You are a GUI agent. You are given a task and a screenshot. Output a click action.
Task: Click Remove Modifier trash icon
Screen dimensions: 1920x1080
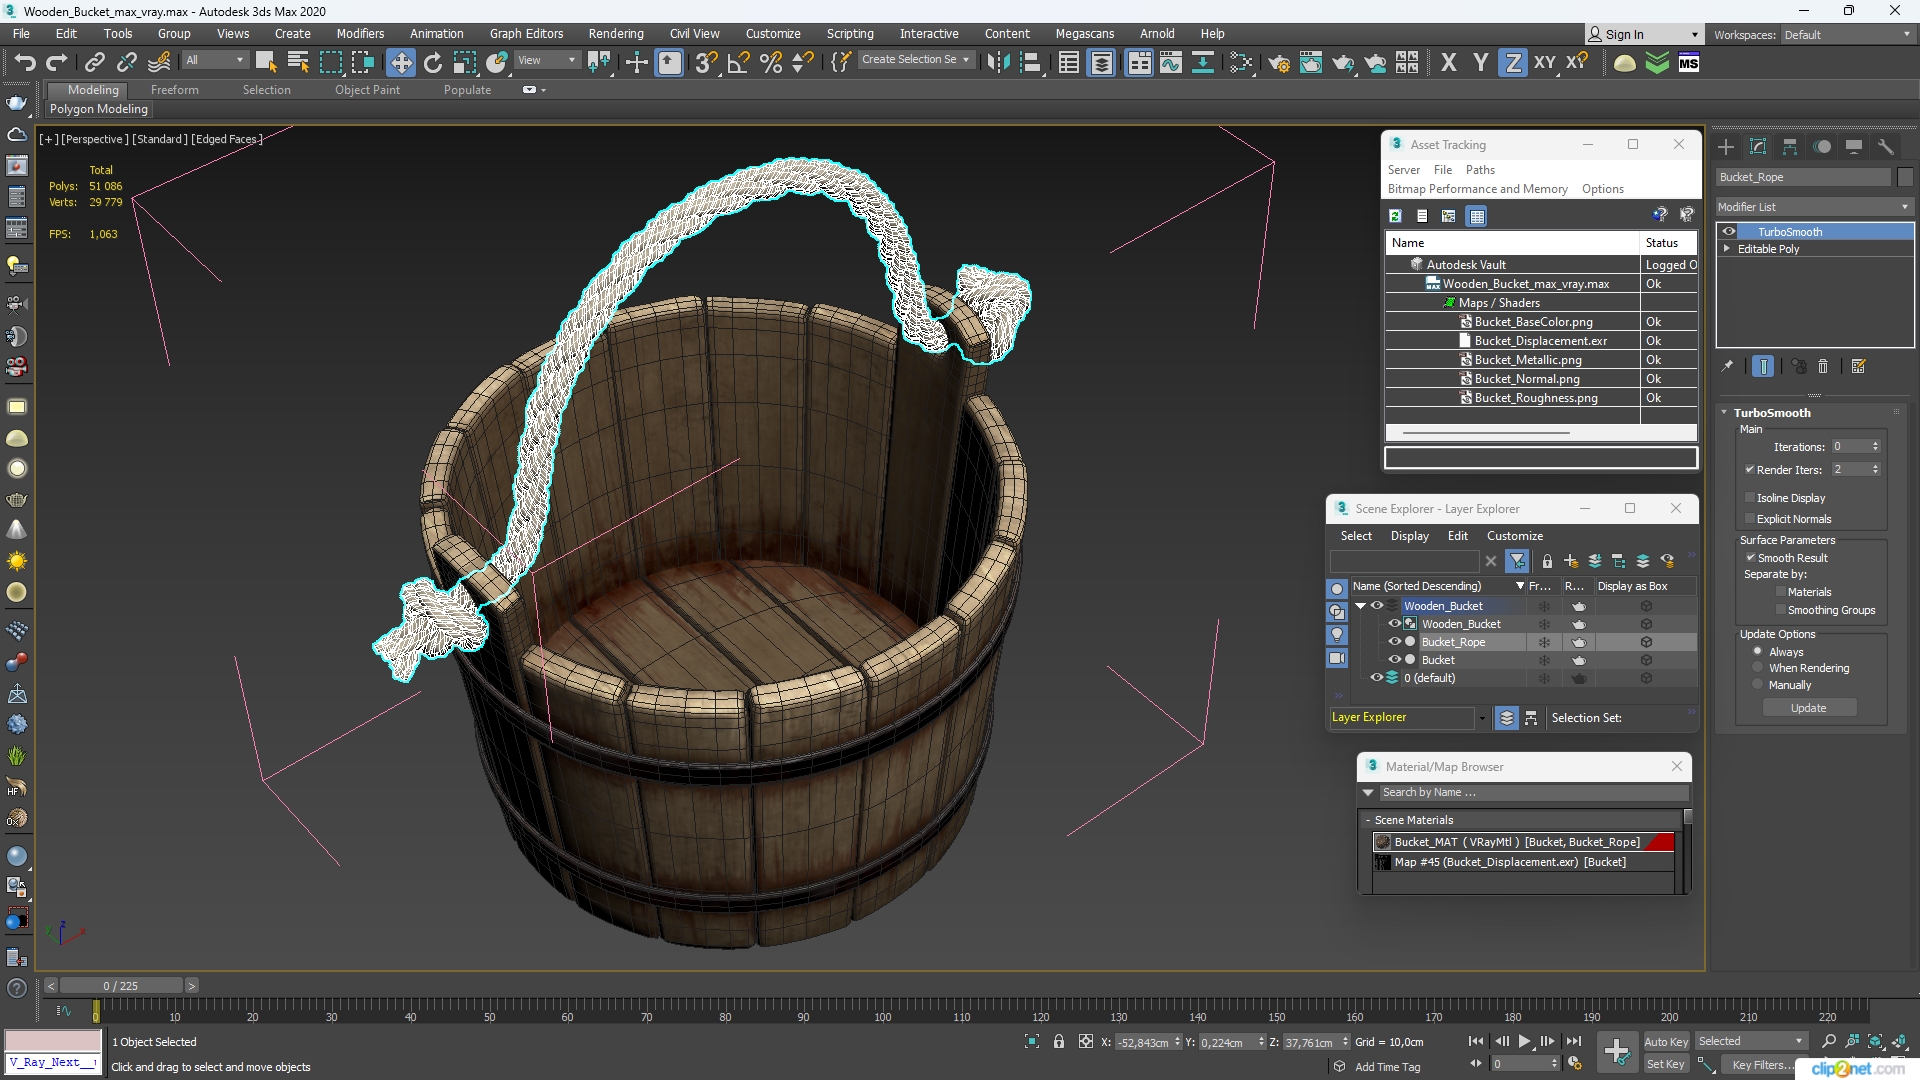[1823, 367]
